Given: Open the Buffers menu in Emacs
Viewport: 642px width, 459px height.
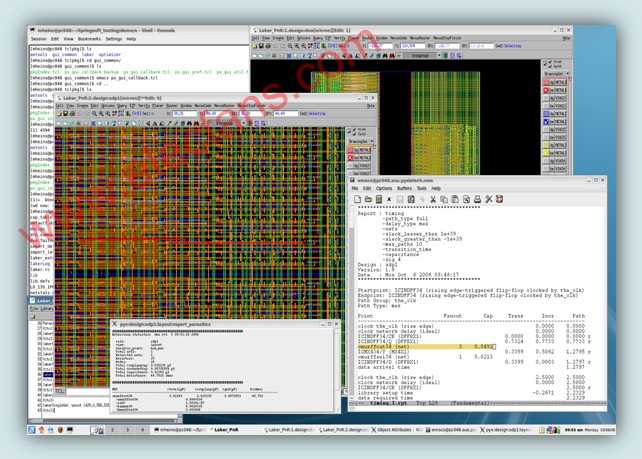Looking at the screenshot, I should click(404, 188).
